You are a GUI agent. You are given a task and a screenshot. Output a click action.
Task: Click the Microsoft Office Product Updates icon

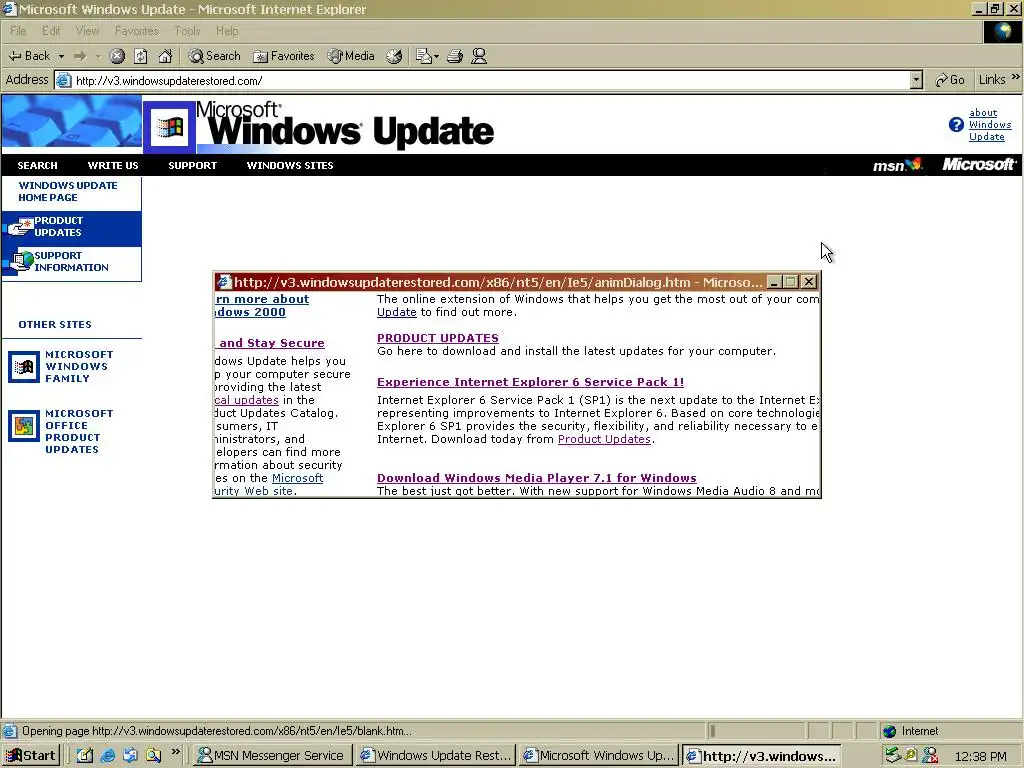coord(24,426)
